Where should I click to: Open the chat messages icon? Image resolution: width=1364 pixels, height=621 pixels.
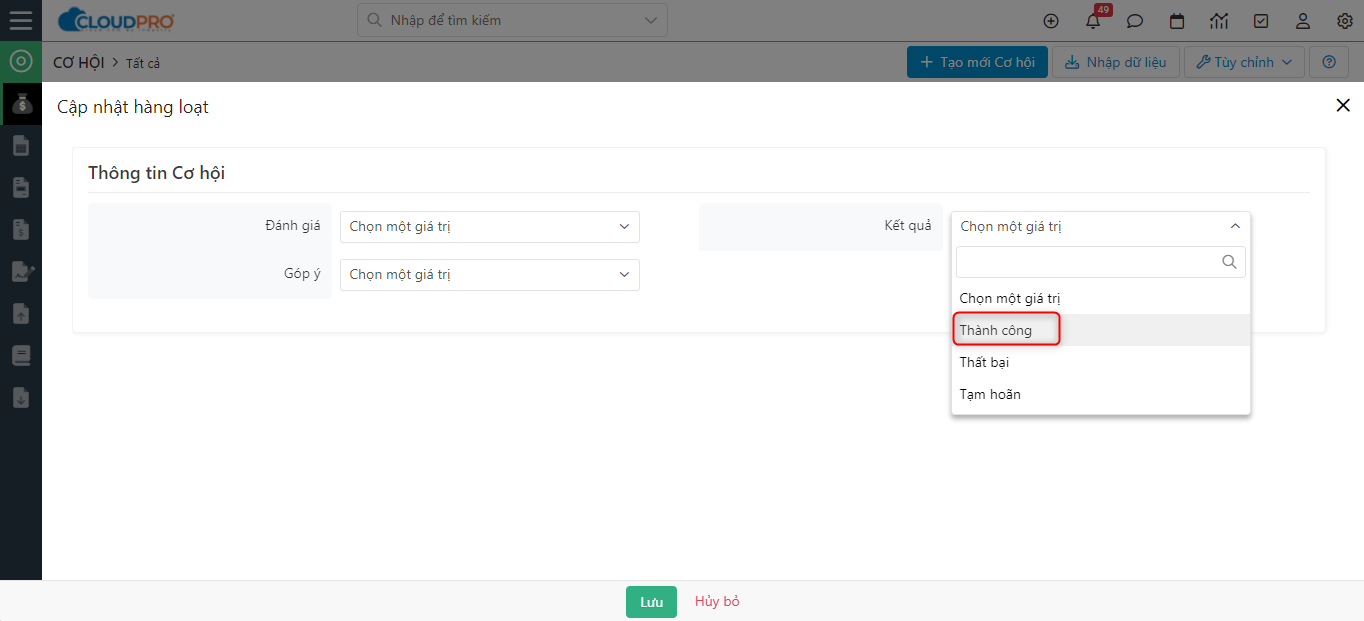point(1135,21)
